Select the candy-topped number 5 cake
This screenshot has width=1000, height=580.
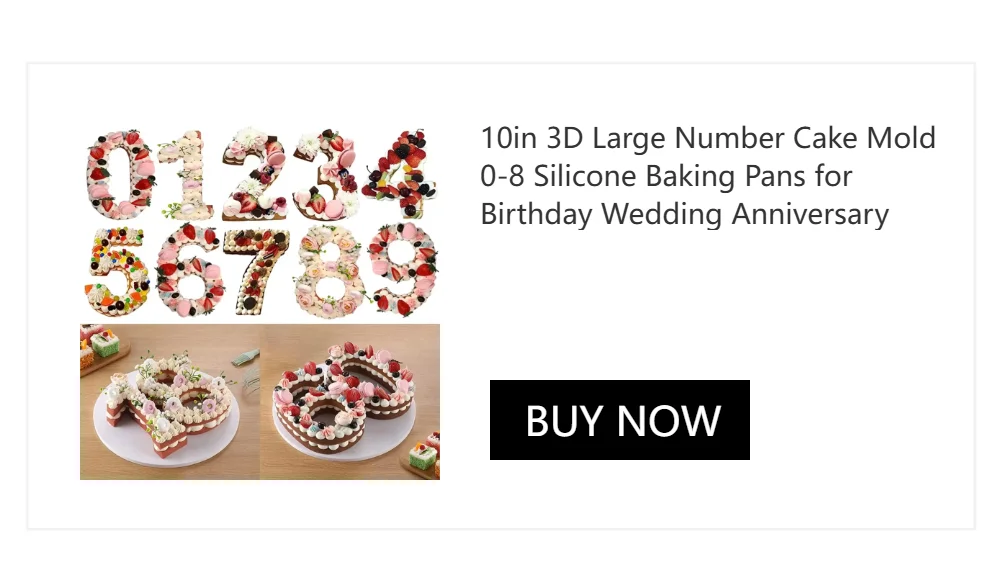[117, 271]
